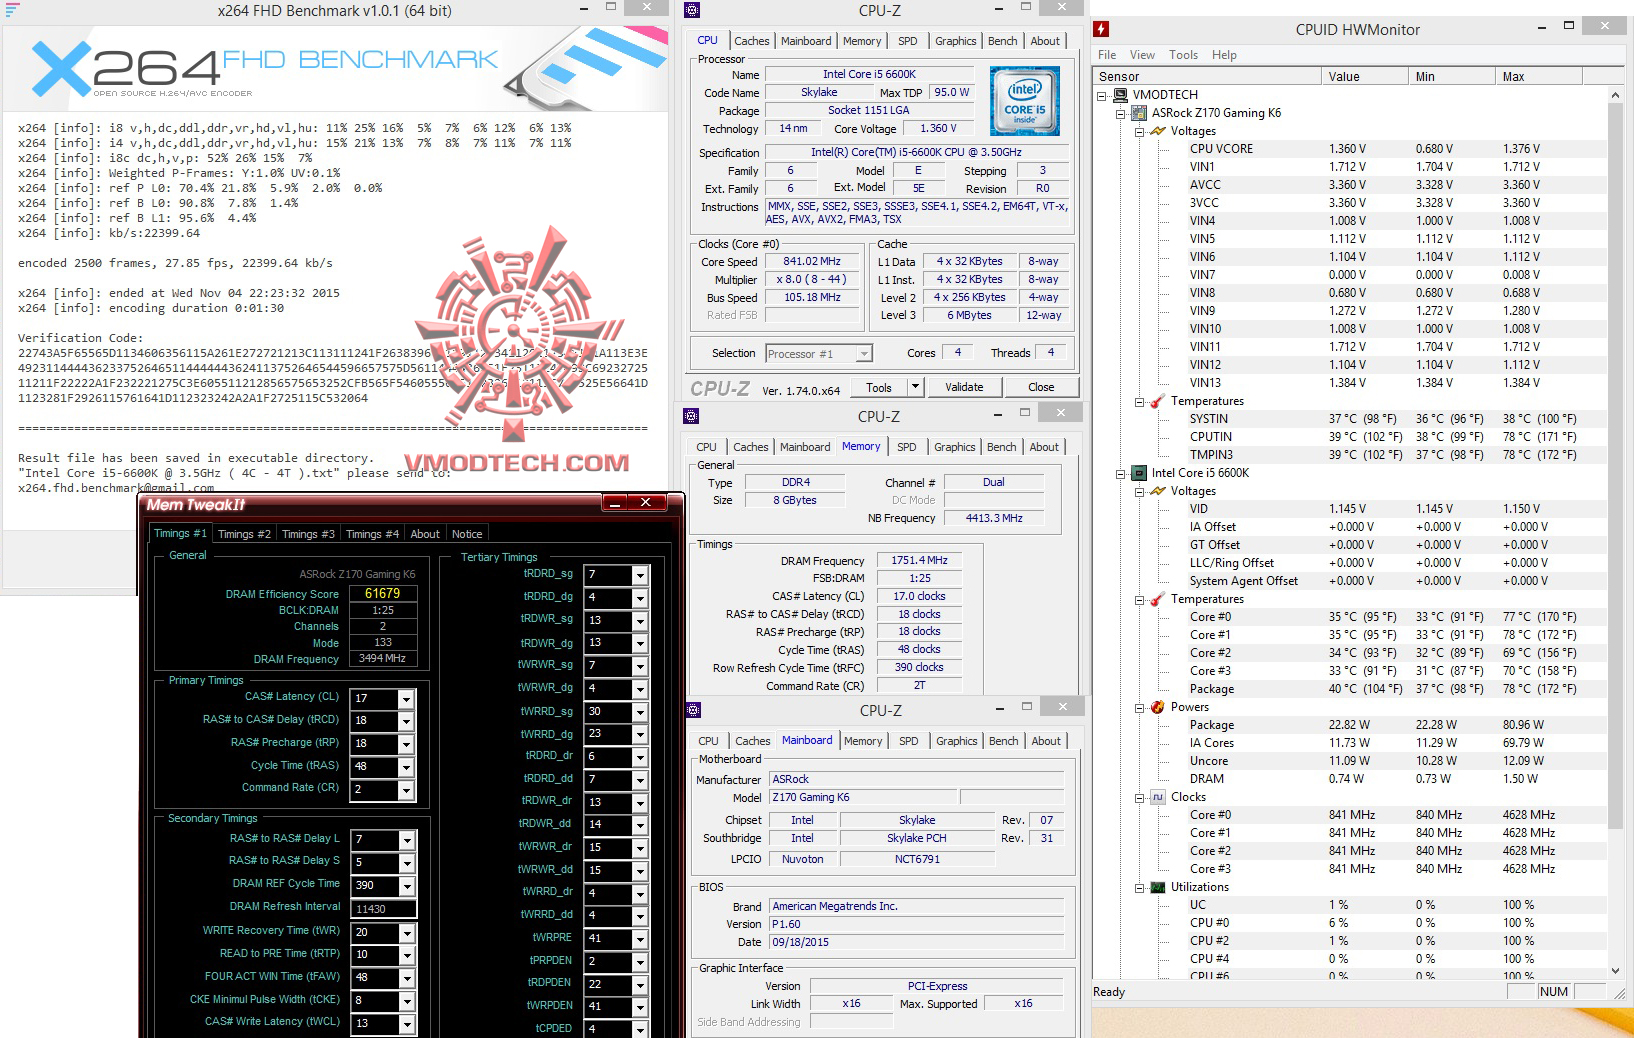Collapse the VMODTECH root node
Image resolution: width=1634 pixels, height=1038 pixels.
point(1102,95)
